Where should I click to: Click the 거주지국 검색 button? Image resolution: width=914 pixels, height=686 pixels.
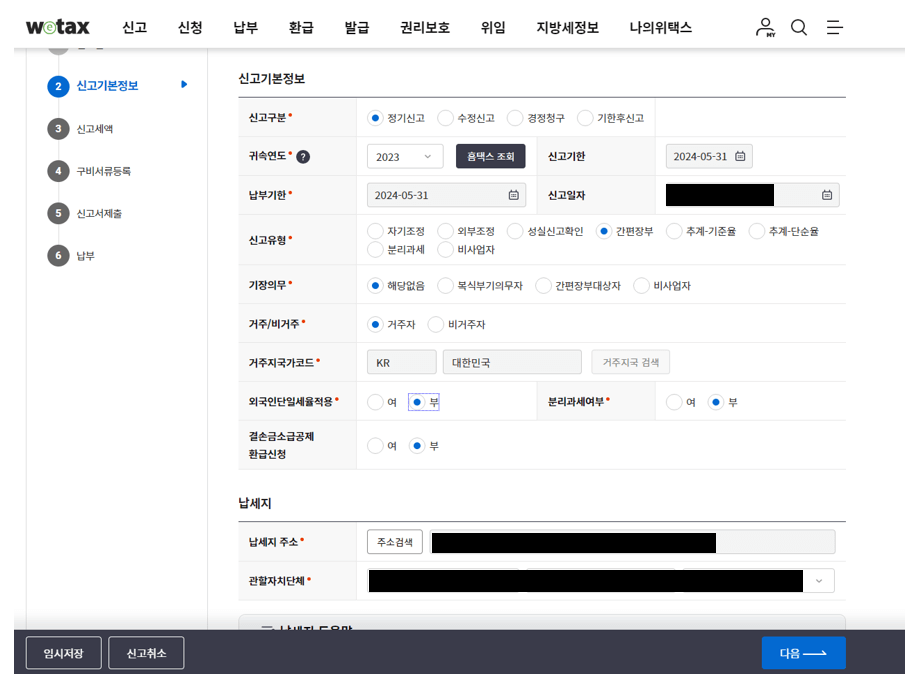point(631,362)
